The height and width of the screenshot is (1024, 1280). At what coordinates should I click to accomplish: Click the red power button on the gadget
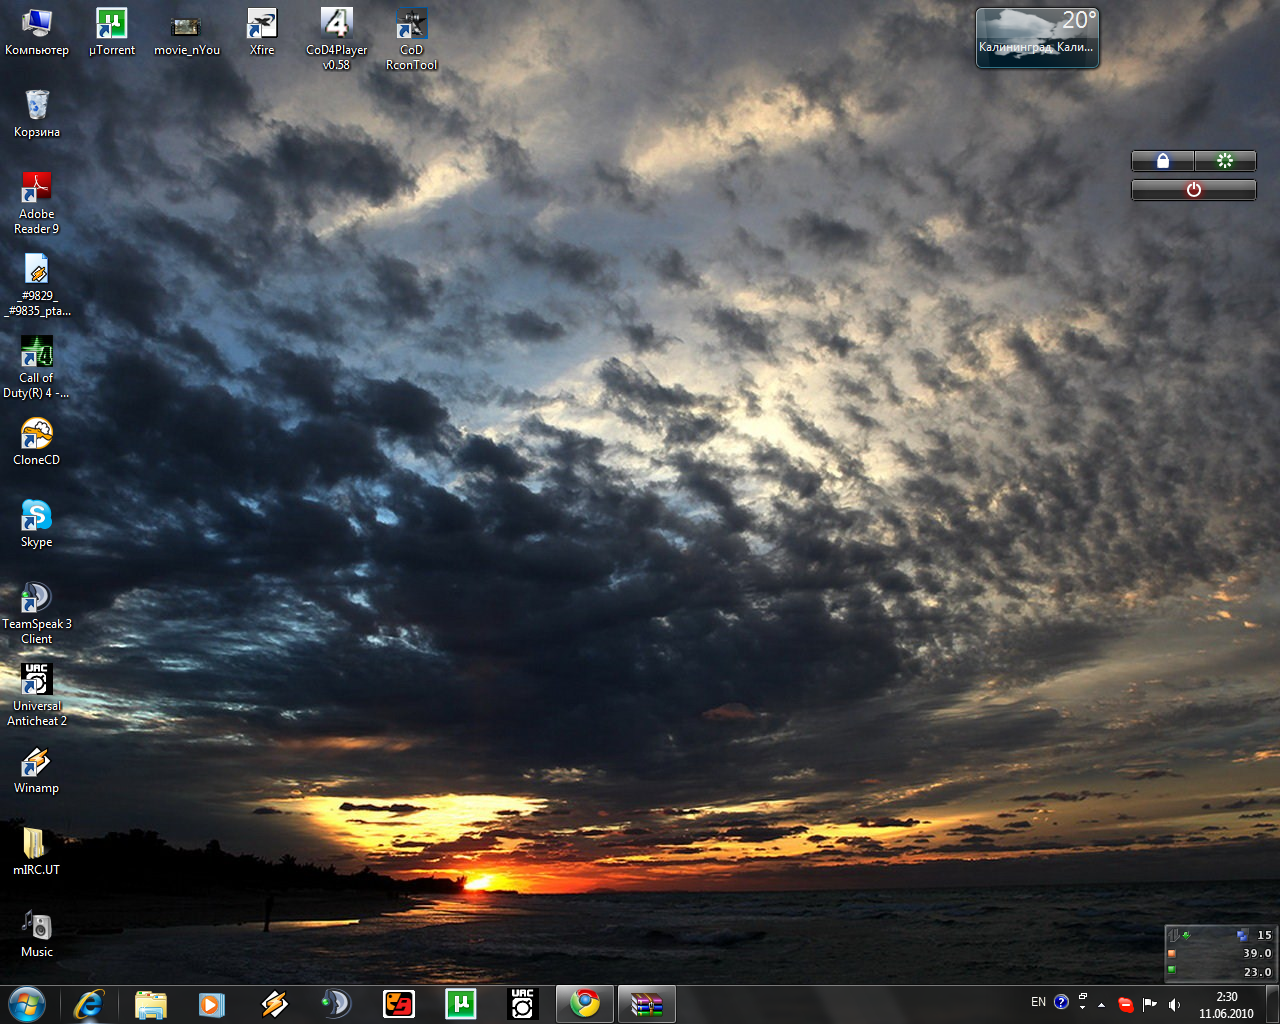tap(1193, 190)
